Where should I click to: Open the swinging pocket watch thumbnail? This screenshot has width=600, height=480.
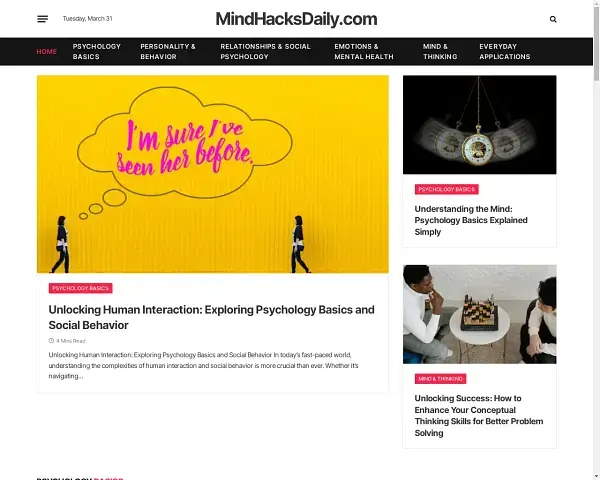[479, 125]
